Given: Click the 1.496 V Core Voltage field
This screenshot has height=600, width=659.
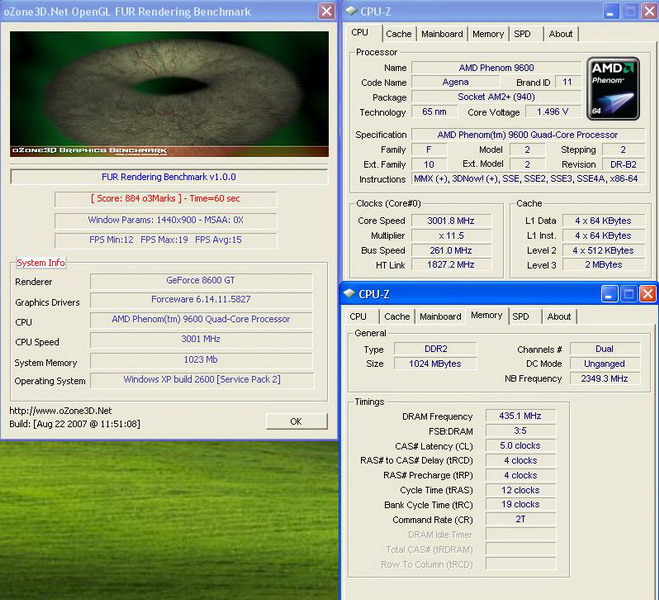Looking at the screenshot, I should click(552, 112).
